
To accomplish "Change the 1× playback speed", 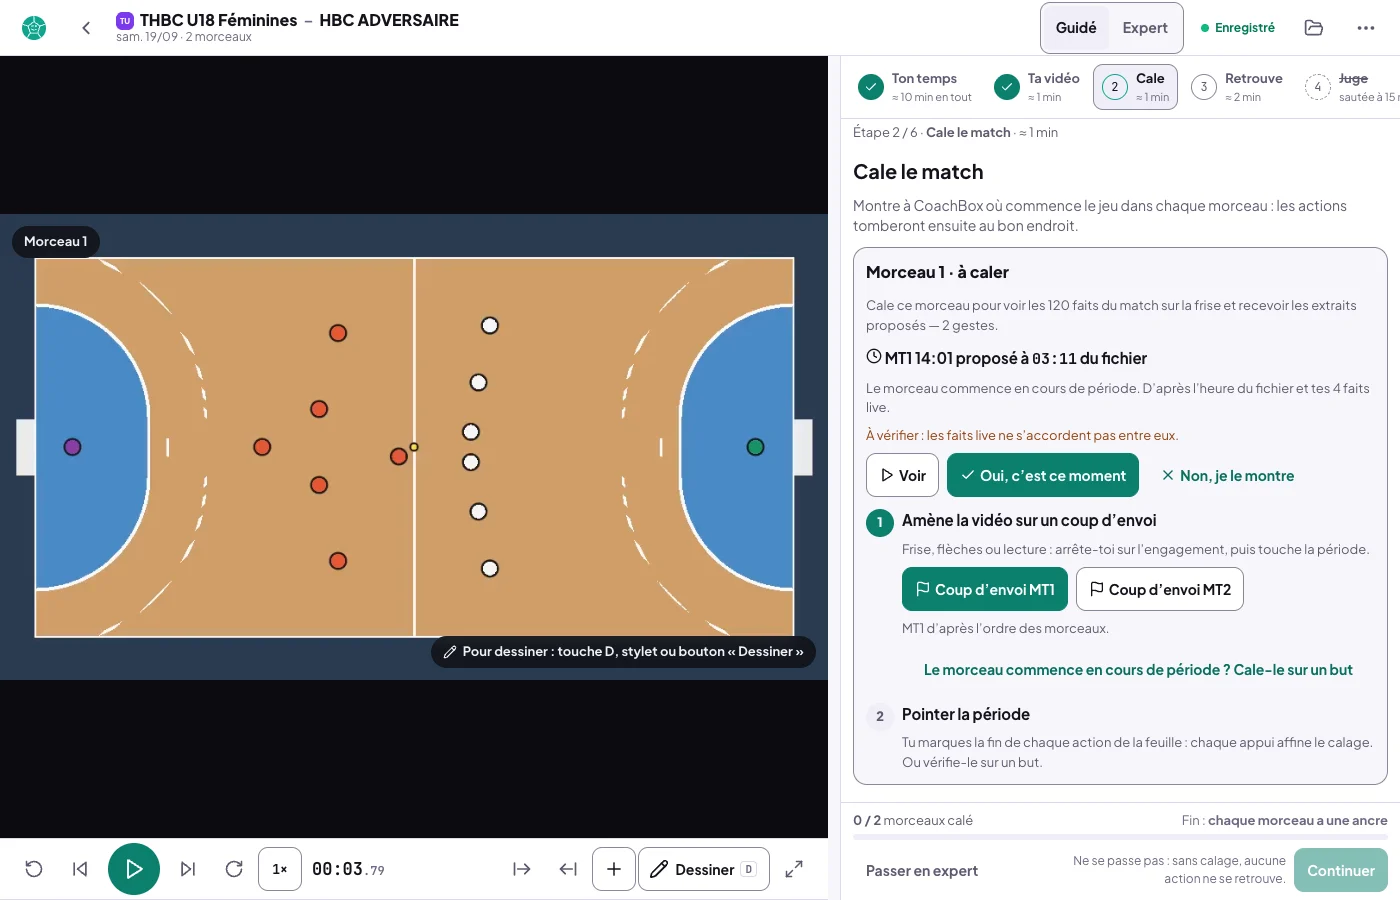I will pos(280,869).
